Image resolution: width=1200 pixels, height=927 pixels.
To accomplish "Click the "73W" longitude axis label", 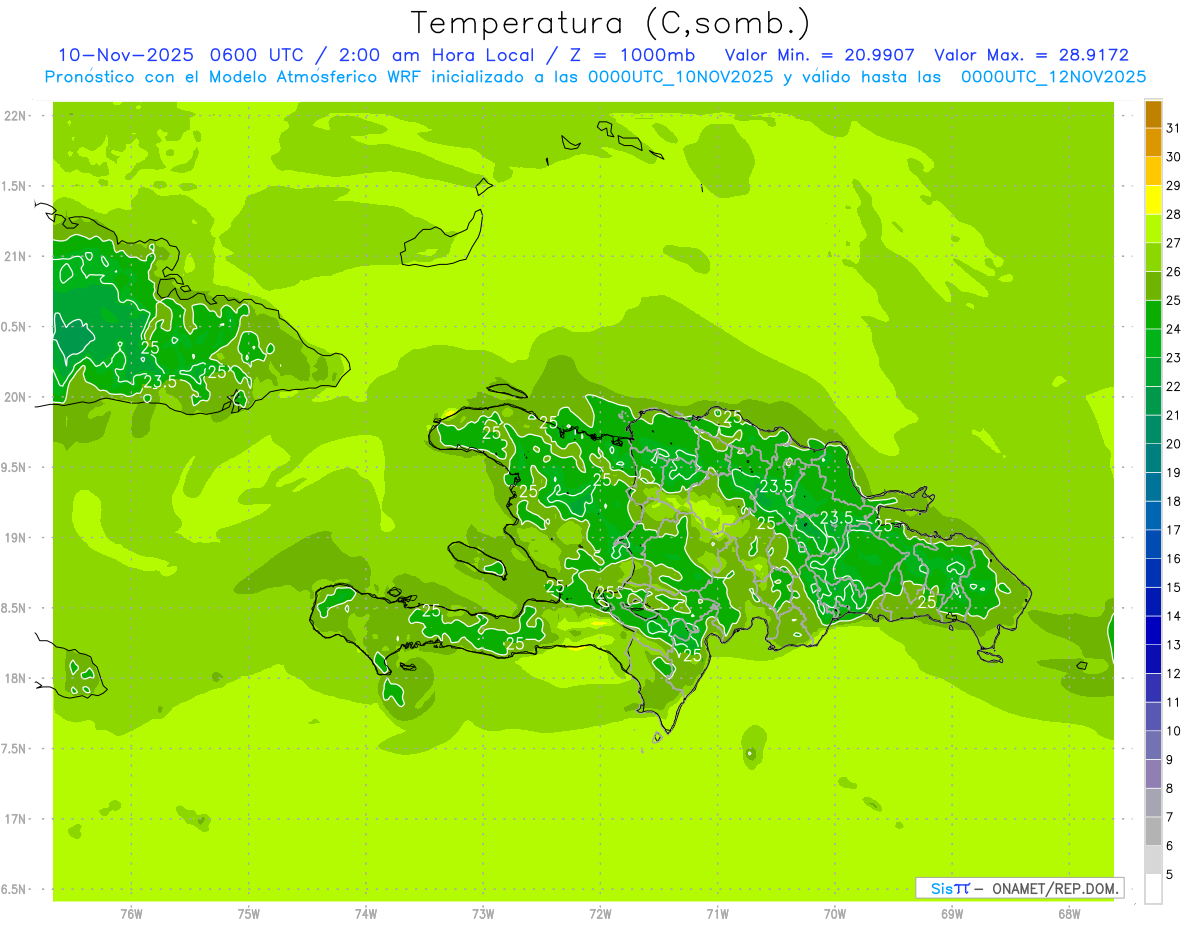I will click(x=483, y=914).
